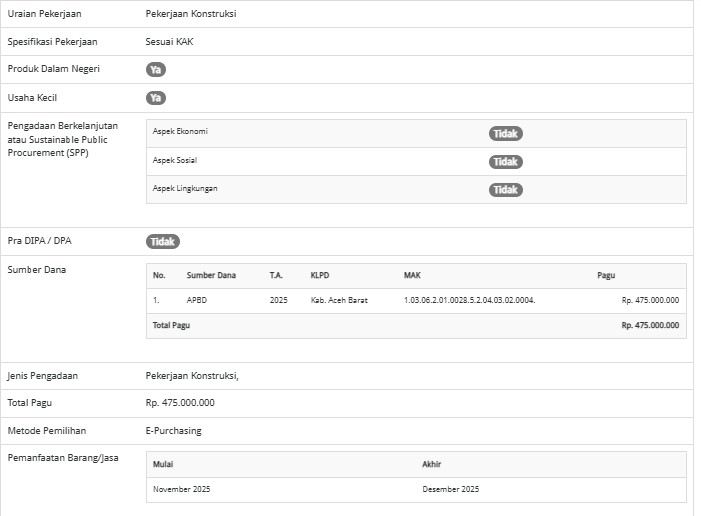Click the Tidak badge for Pra DIPA / DPA
Screen dimensions: 701x516
click(163, 242)
